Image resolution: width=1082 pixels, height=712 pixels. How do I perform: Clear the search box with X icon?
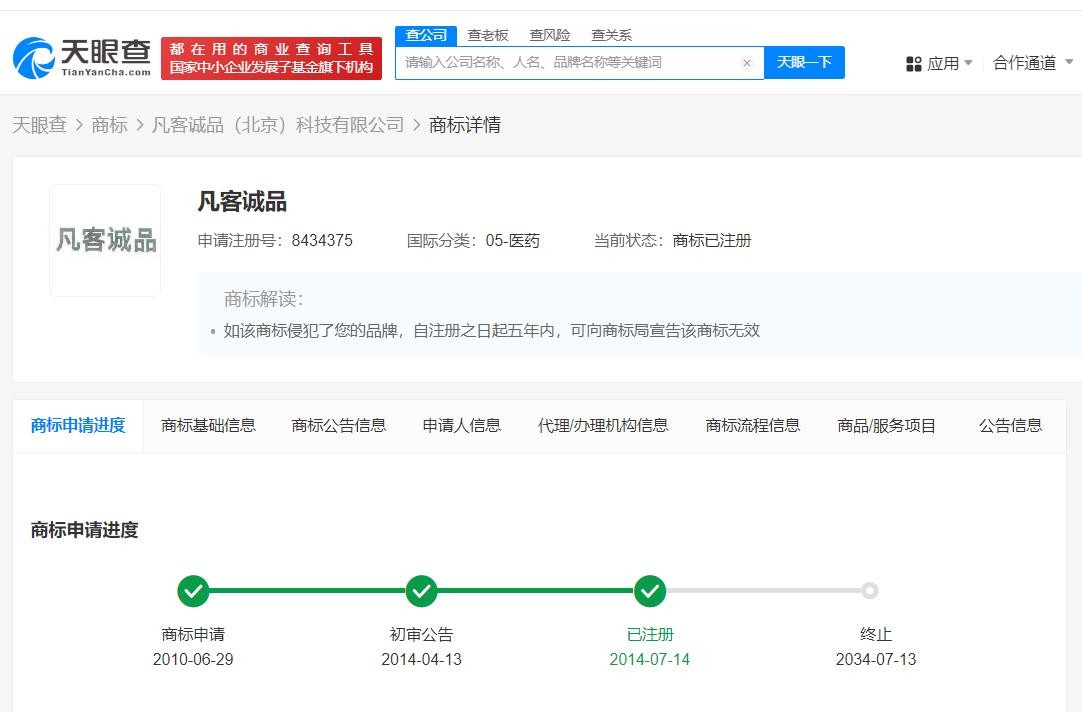746,63
